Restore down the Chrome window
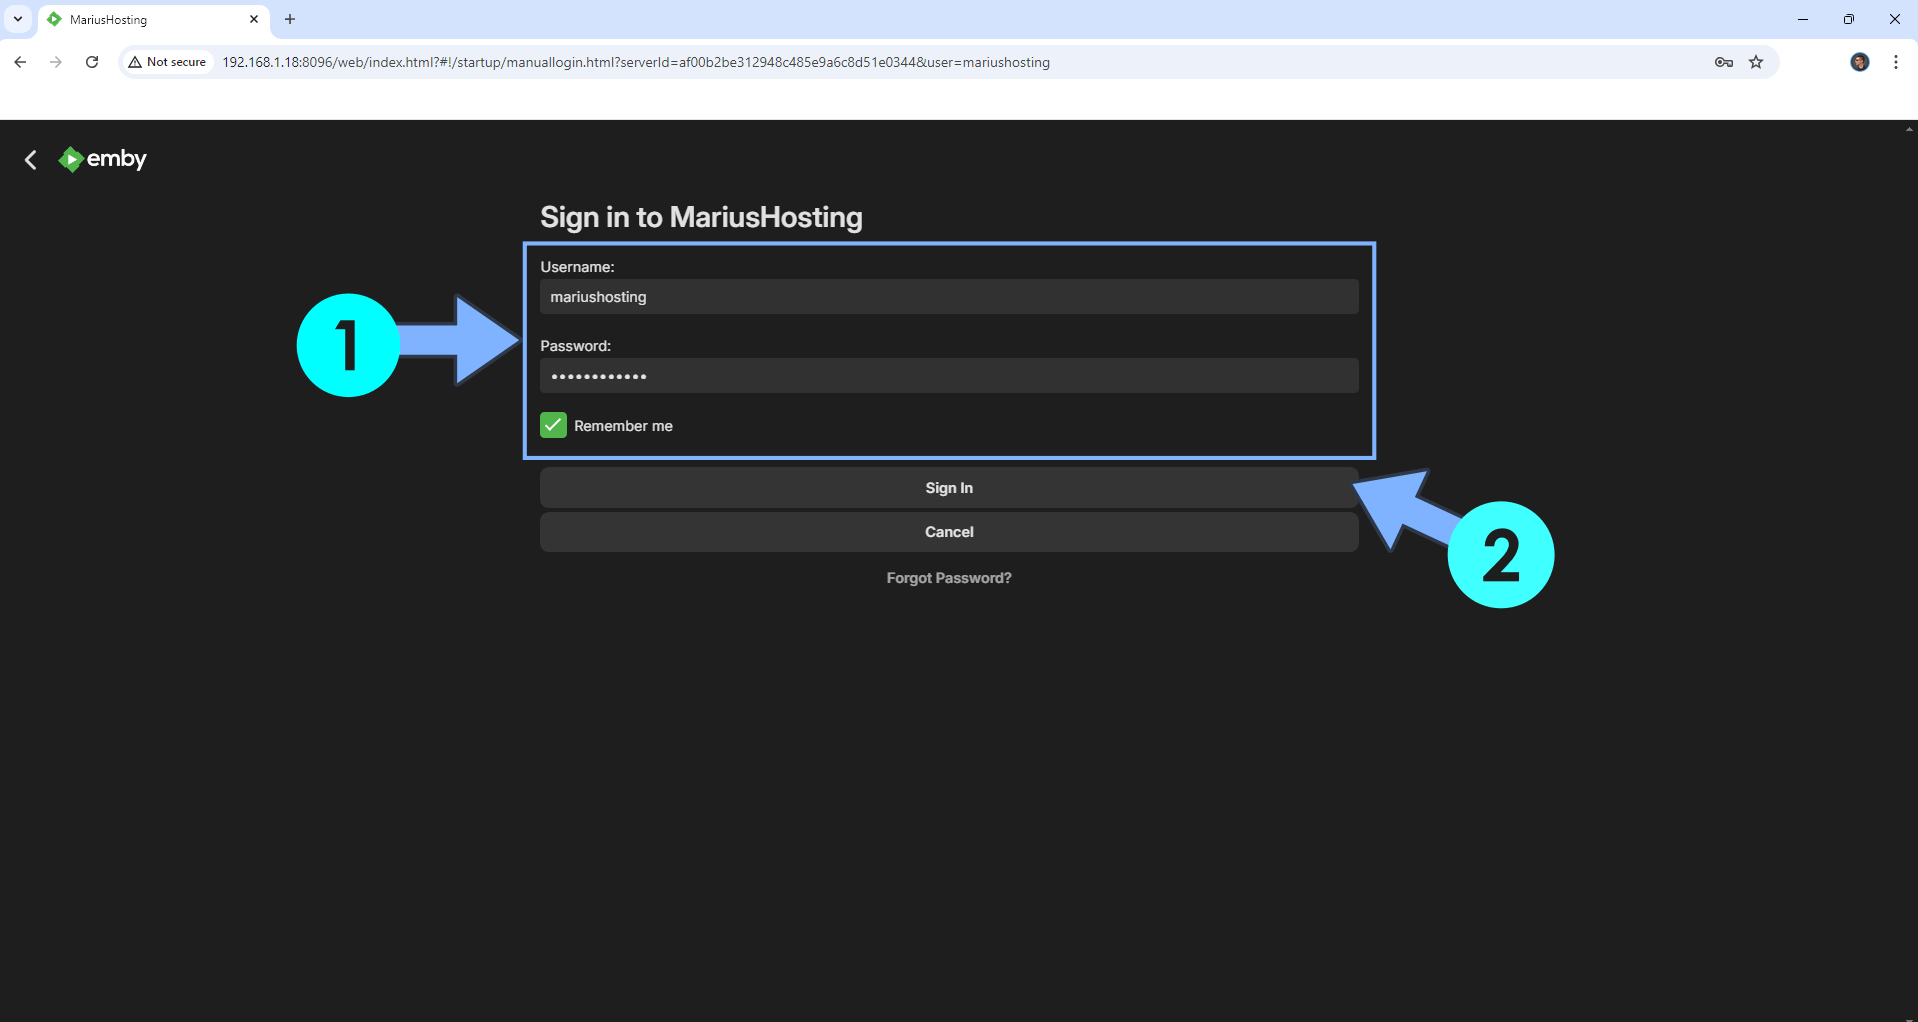Image resolution: width=1918 pixels, height=1022 pixels. pyautogui.click(x=1849, y=19)
